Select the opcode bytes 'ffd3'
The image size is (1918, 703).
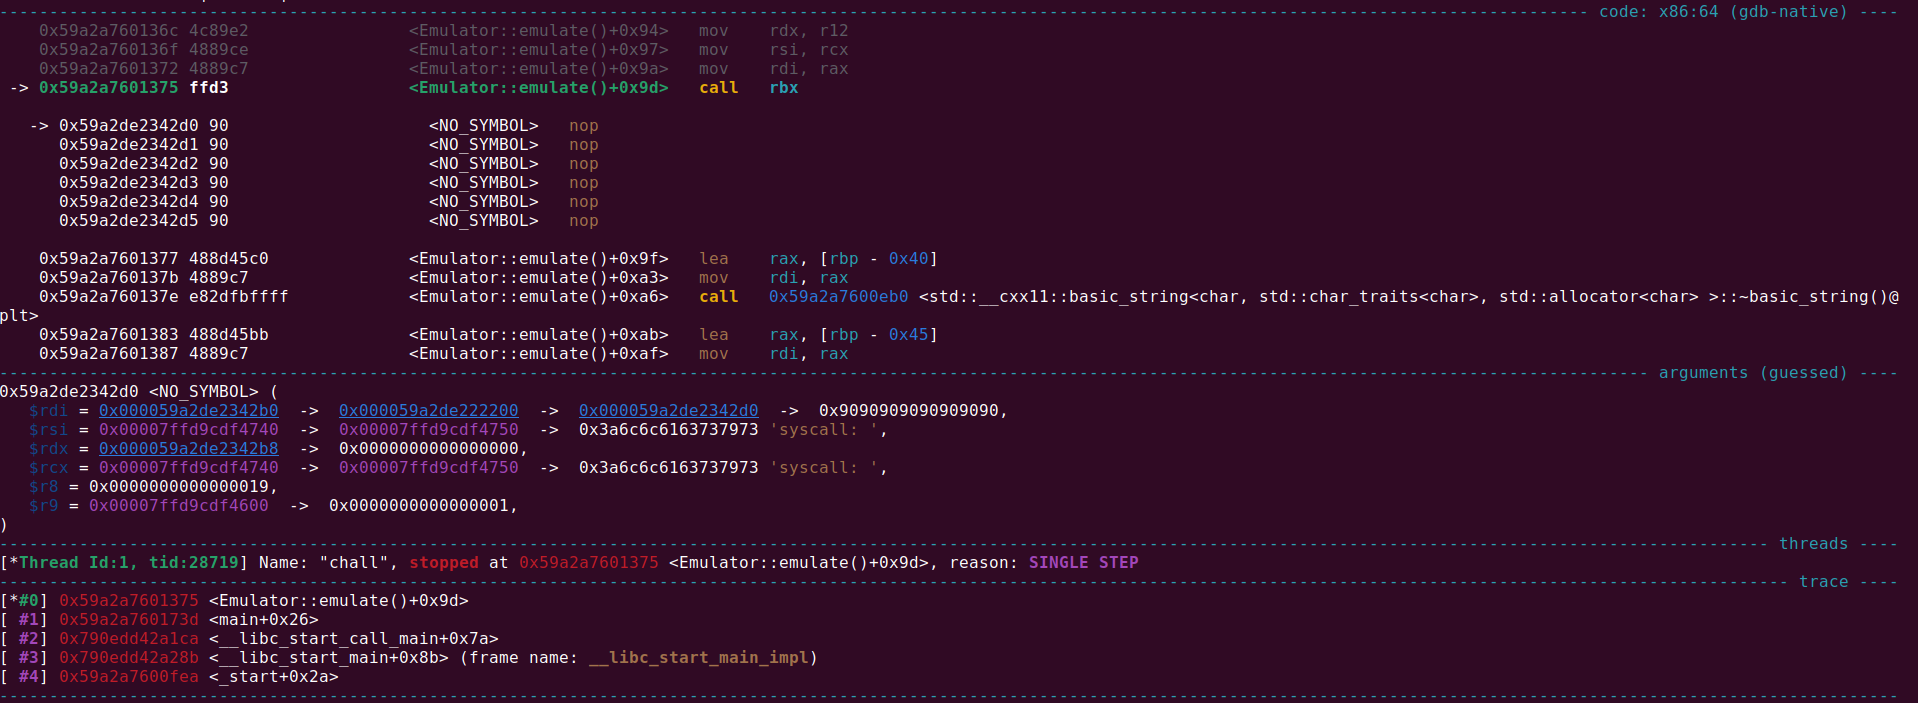point(209,88)
